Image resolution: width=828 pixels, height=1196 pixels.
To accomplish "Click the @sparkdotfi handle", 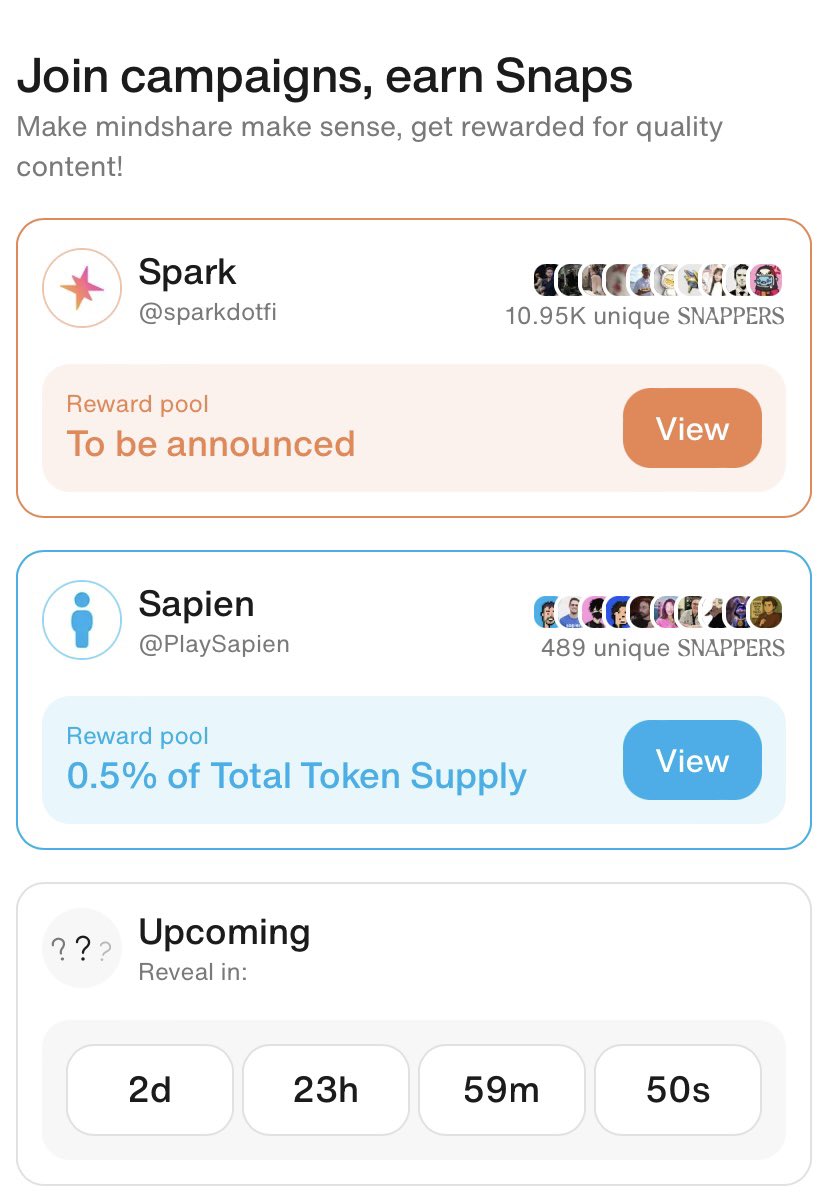I will pyautogui.click(x=207, y=312).
